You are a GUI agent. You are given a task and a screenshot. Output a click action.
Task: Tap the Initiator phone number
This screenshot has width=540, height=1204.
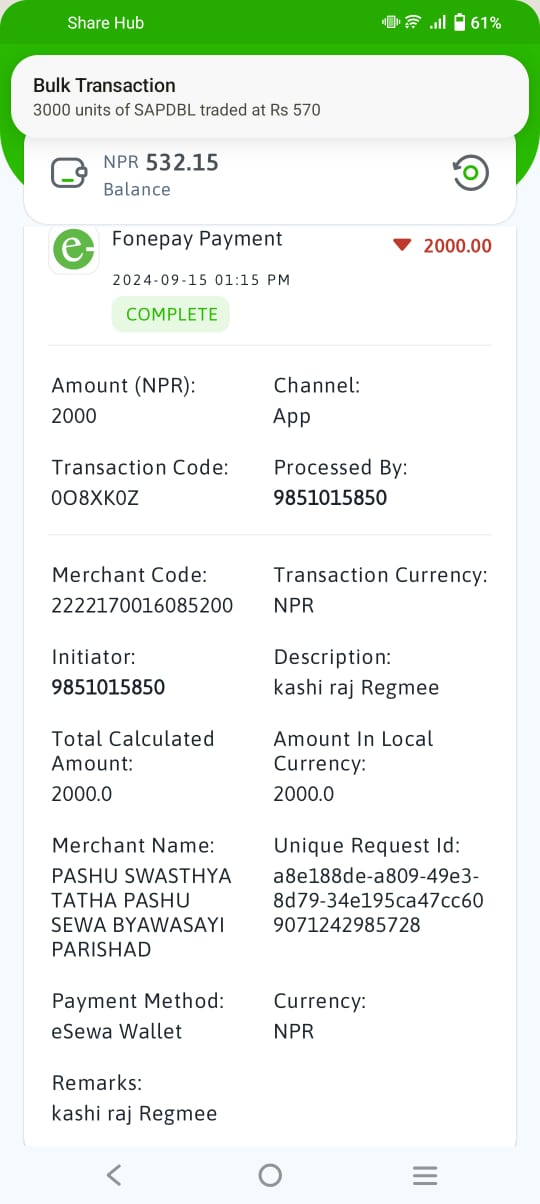pos(108,687)
